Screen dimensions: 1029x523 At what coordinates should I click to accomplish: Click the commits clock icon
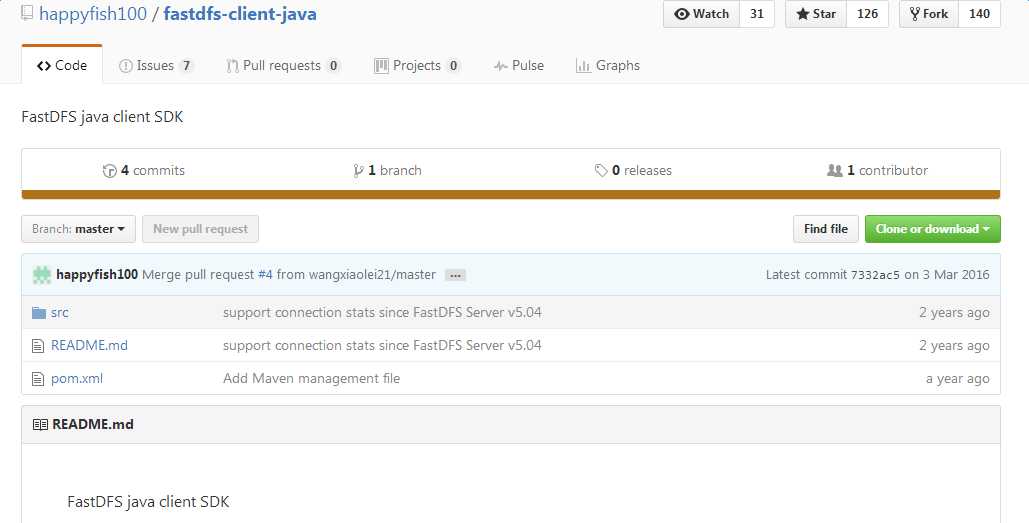click(110, 171)
